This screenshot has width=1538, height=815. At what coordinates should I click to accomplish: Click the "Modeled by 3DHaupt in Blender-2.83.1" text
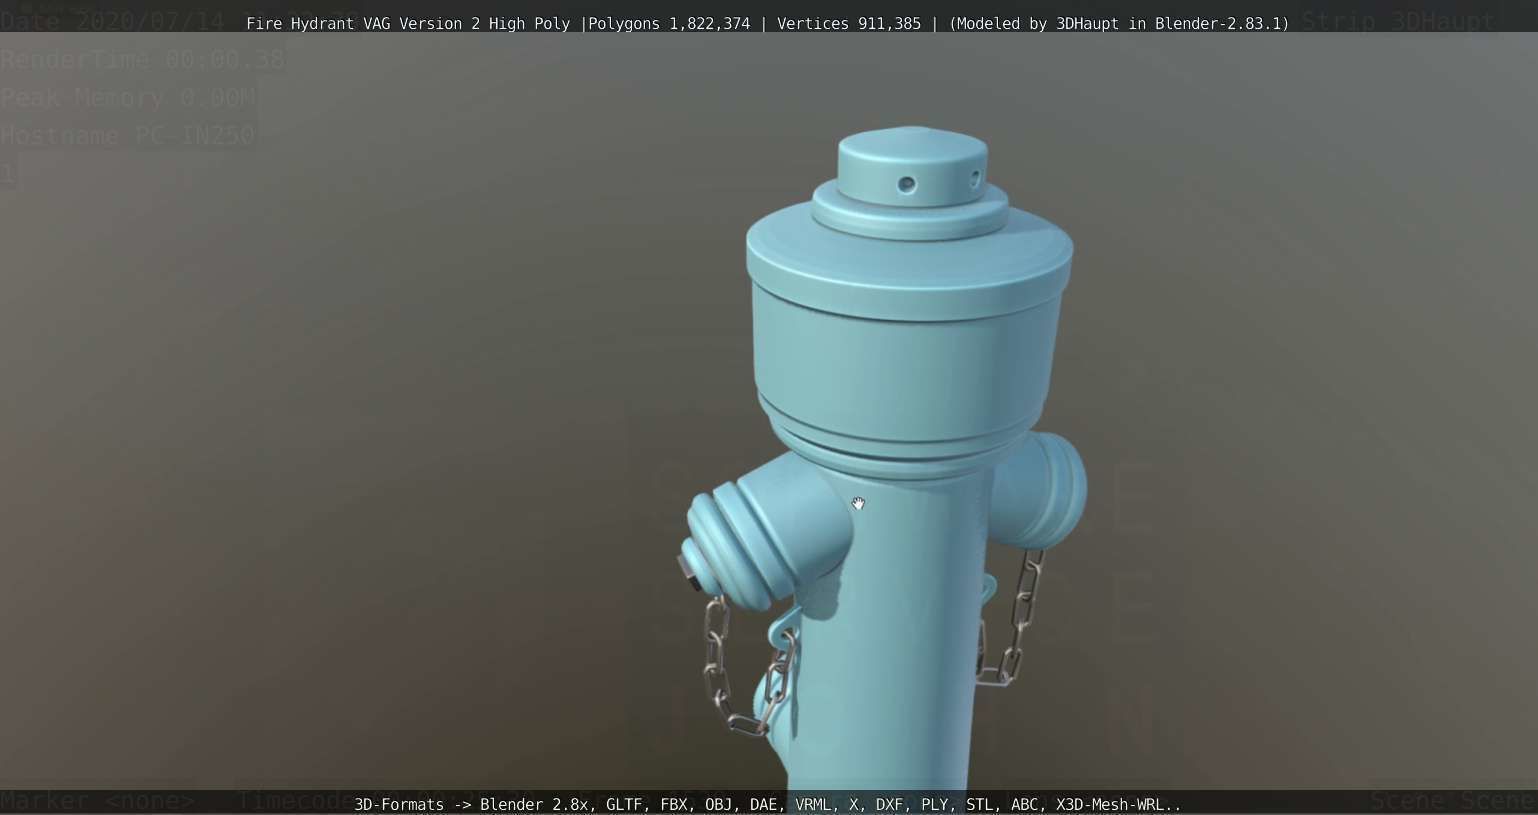click(1118, 24)
